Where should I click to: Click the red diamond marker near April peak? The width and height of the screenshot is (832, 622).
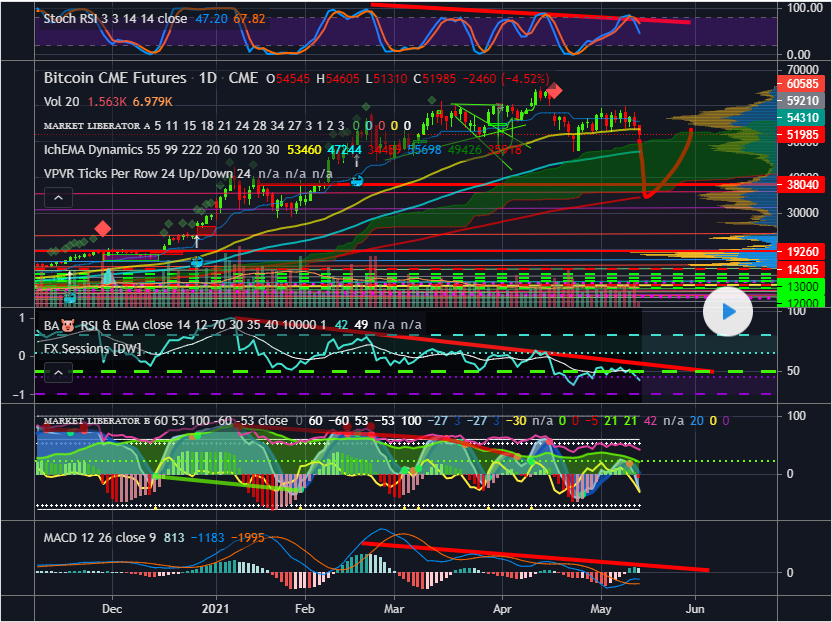(554, 92)
